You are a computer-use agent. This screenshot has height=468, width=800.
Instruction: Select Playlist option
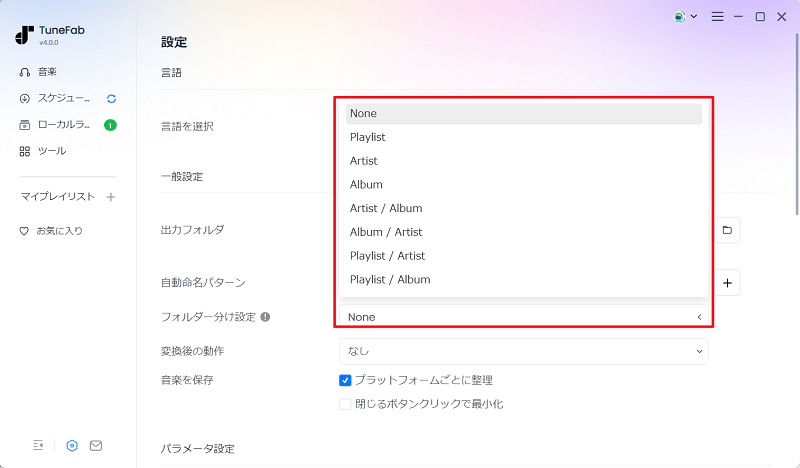(x=523, y=137)
